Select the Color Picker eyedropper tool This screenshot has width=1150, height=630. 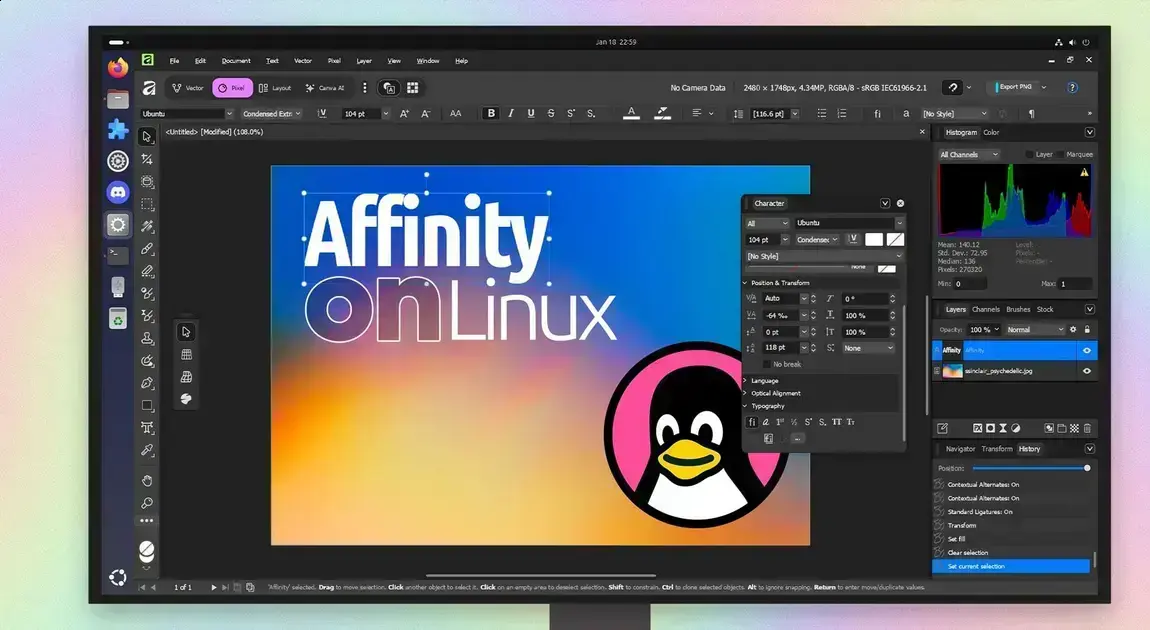147,450
